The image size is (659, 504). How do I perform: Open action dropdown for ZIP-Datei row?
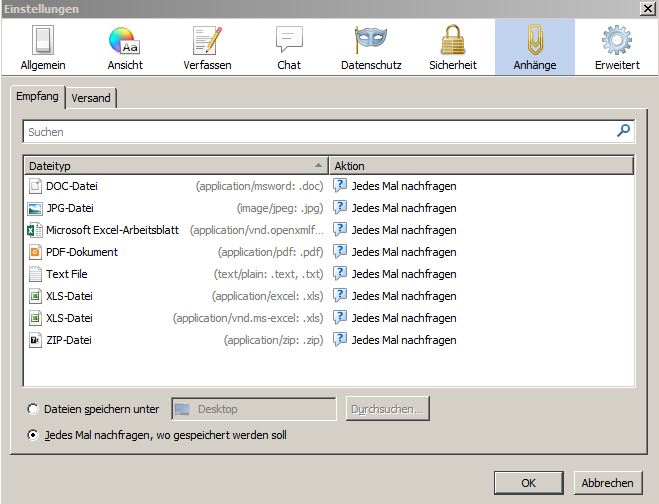[x=481, y=340]
